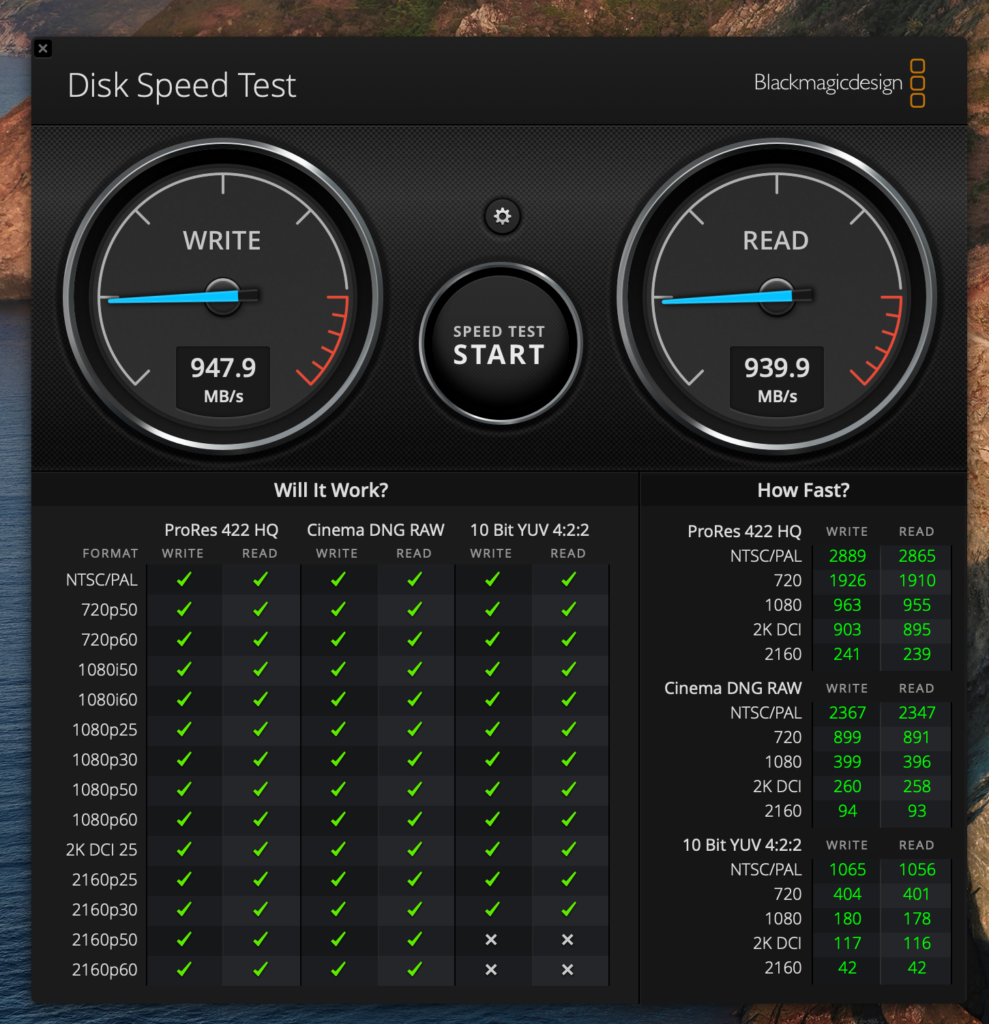This screenshot has width=989, height=1024.
Task: Click 10 Bit YUV 2K DCI read value 116
Action: click(x=917, y=943)
